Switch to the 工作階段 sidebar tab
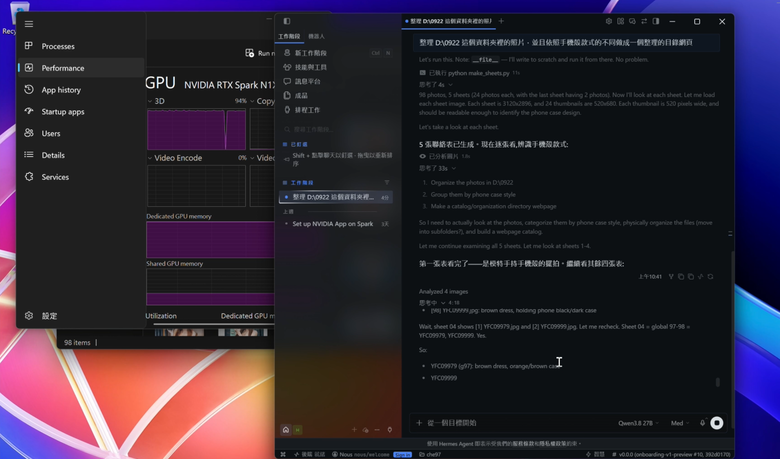Viewport: 780px width, 459px height. pos(289,36)
